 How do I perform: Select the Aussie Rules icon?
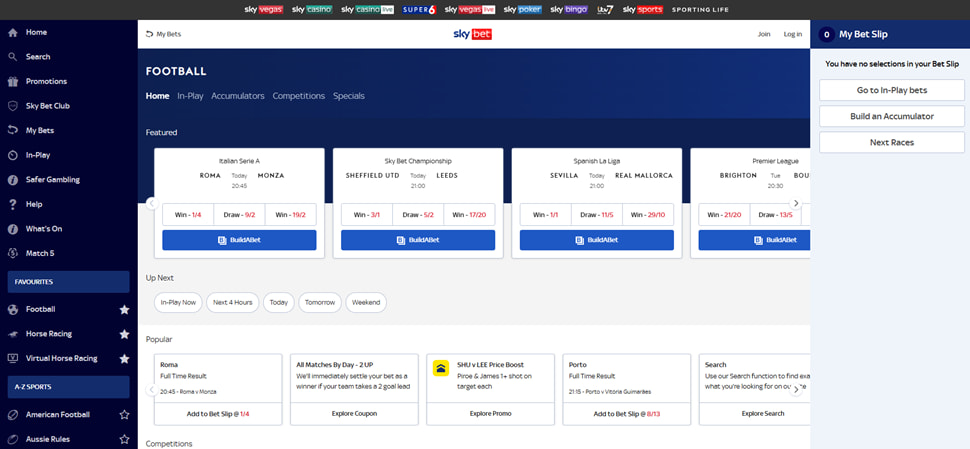point(12,439)
